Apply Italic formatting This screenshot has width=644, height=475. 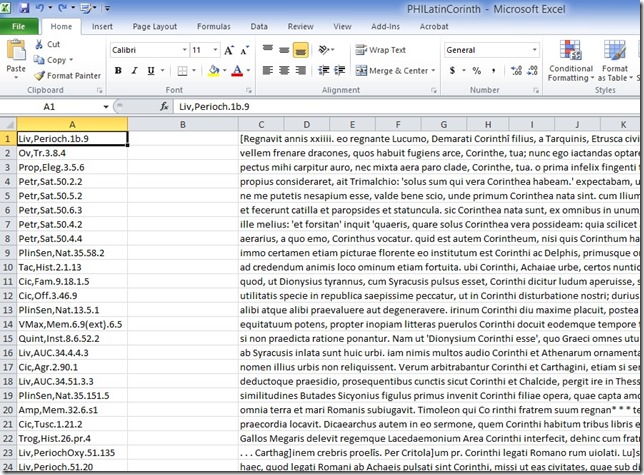tap(134, 71)
